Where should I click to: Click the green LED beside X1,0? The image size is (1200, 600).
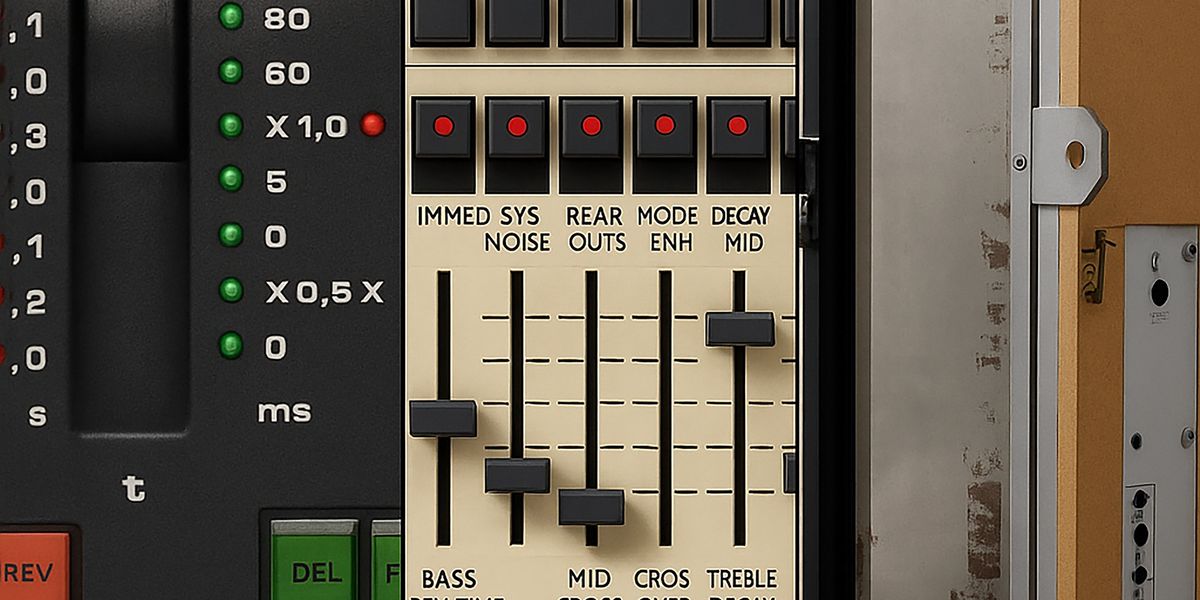(x=231, y=126)
